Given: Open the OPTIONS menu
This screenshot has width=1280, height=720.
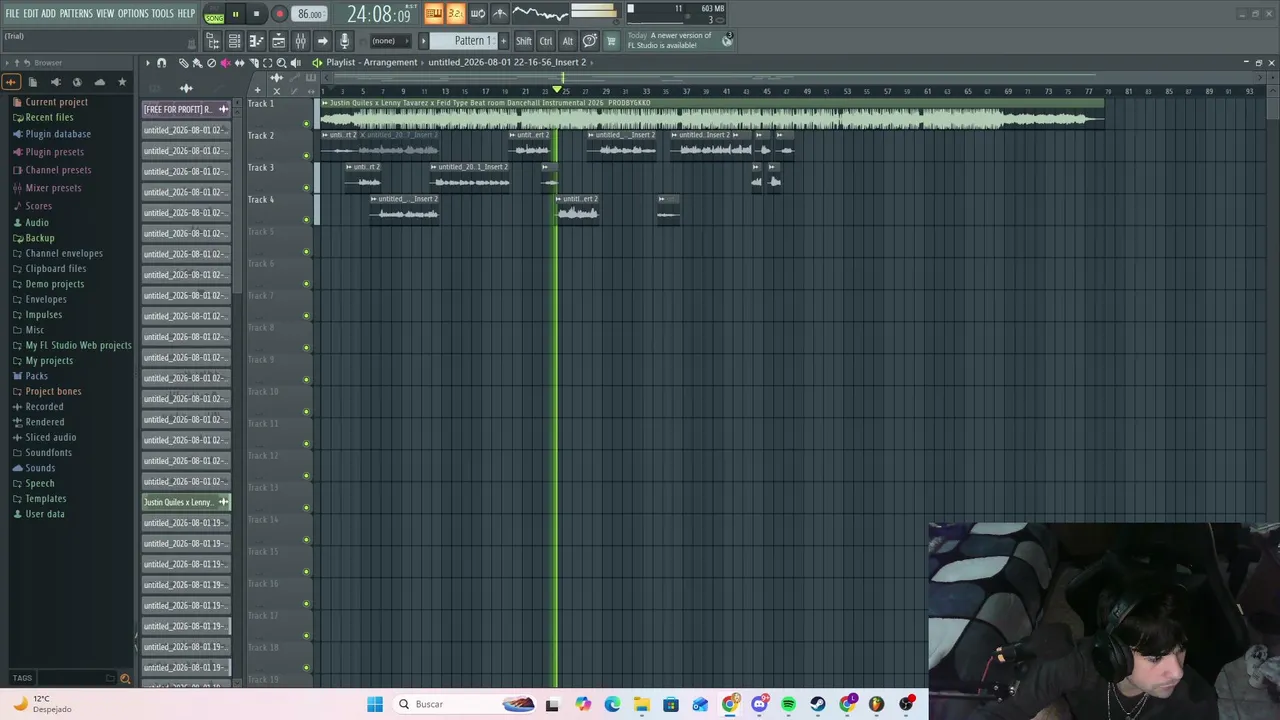Looking at the screenshot, I should (x=133, y=14).
